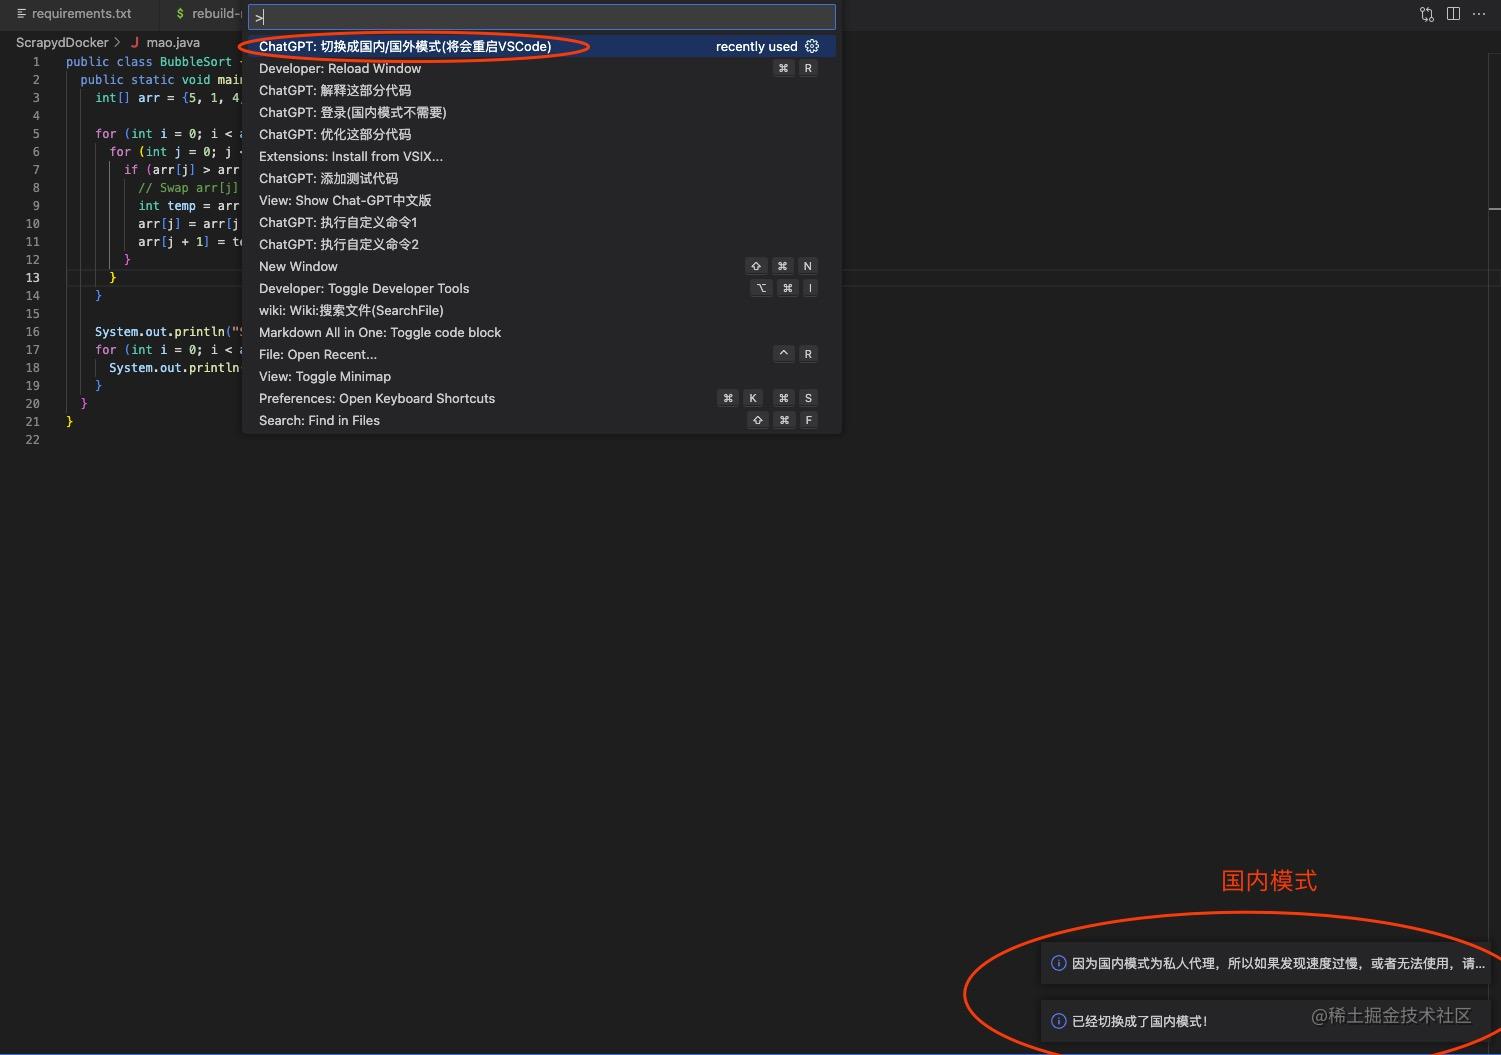Expand the ScrapydDocker breadcrumb folder
The height and width of the screenshot is (1055, 1501).
[62, 43]
